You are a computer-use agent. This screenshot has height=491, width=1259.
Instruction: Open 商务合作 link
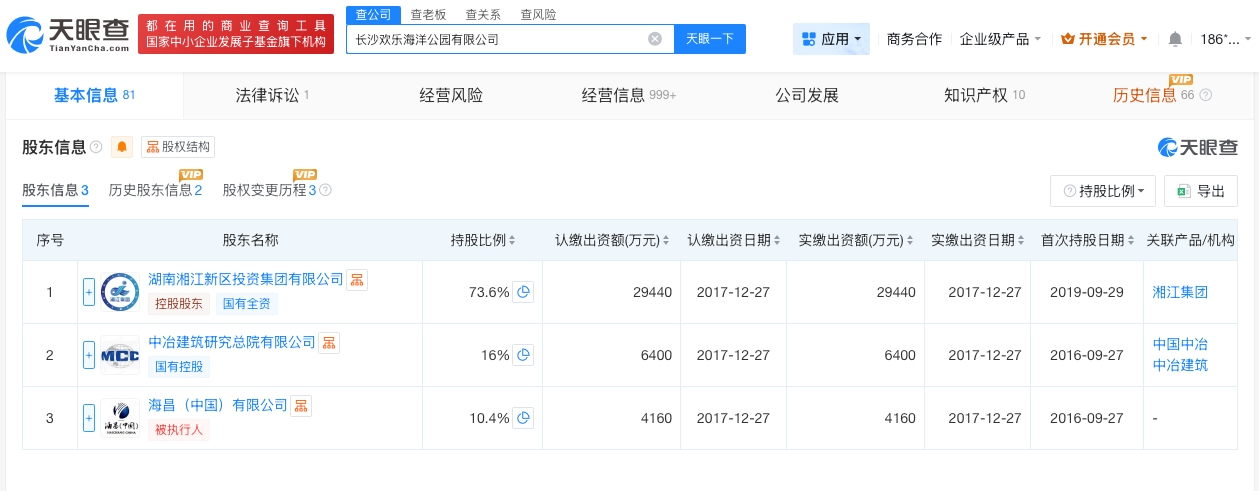(x=914, y=39)
